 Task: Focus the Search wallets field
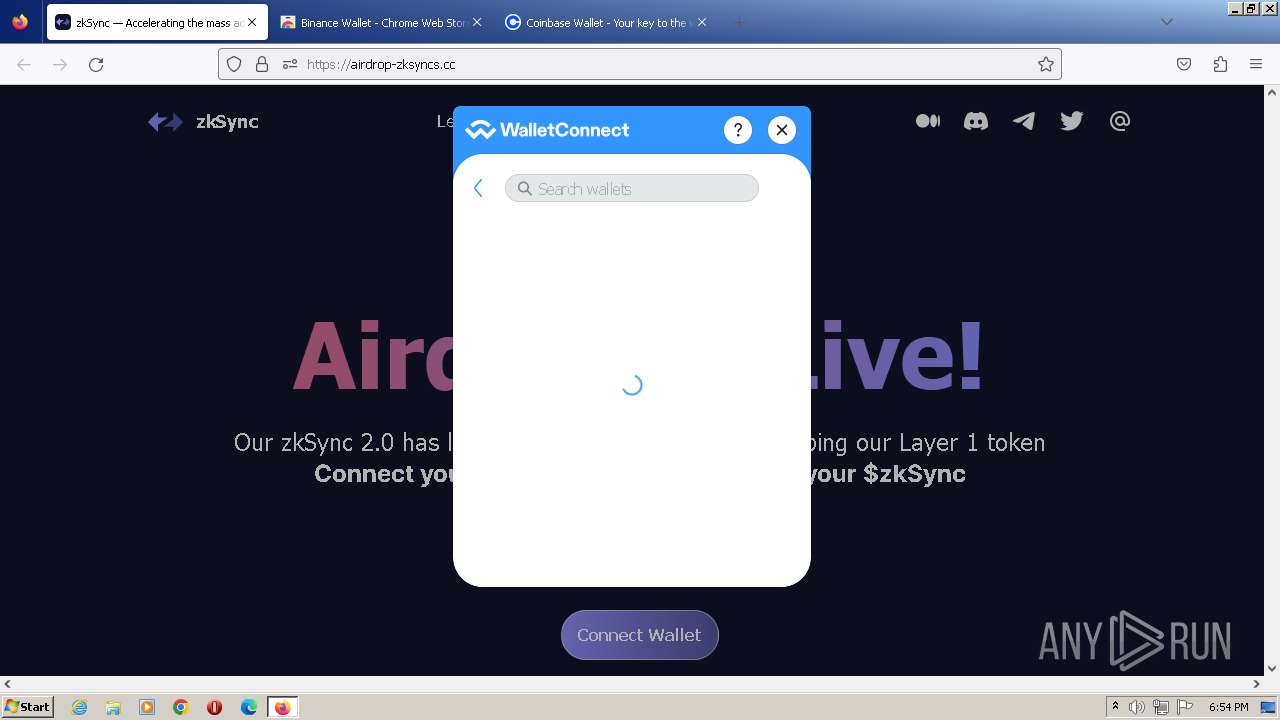632,188
